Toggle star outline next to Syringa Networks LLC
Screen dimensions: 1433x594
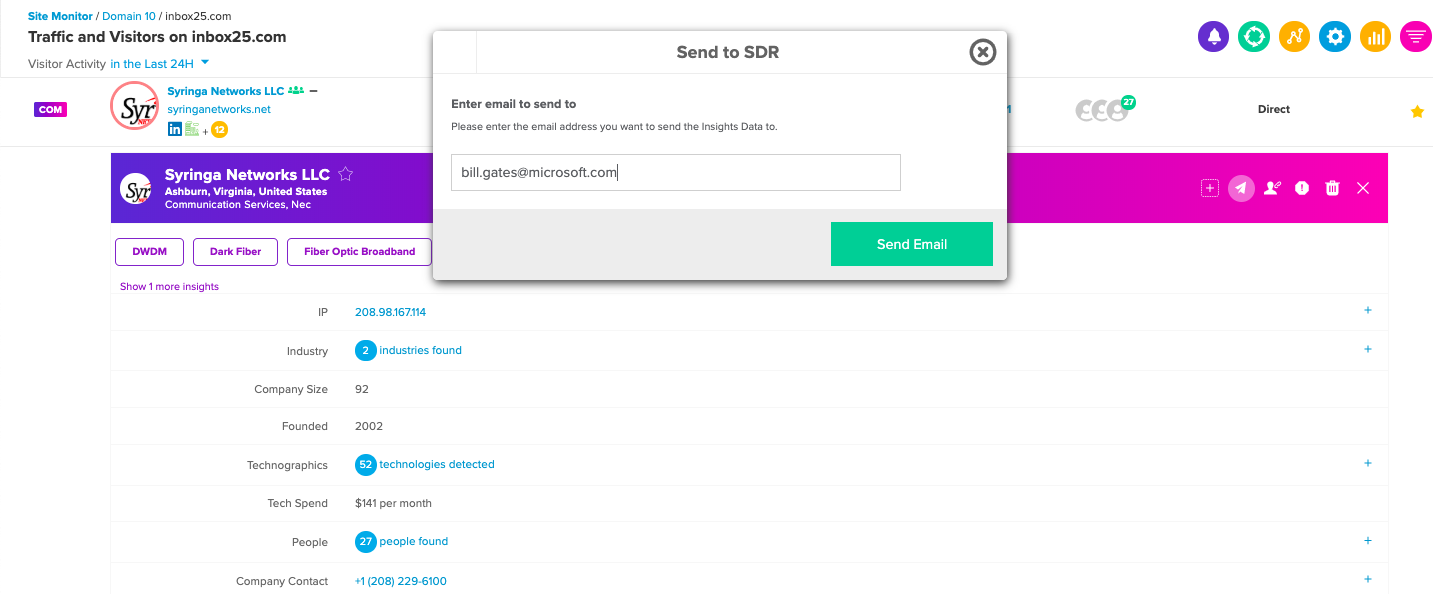(x=346, y=174)
